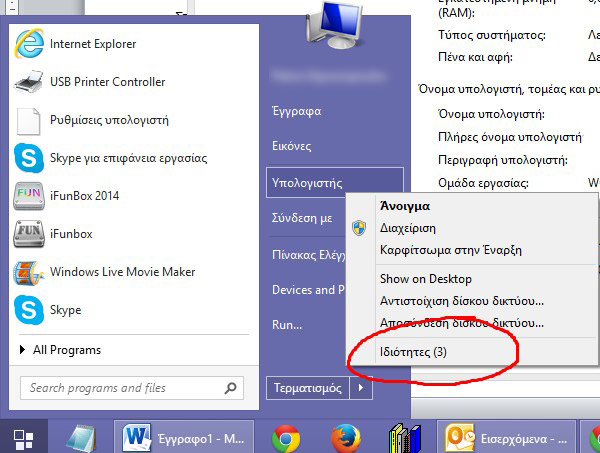
Task: Select Αντιστοίχιση δίσκου δικτύου option
Action: tap(461, 300)
